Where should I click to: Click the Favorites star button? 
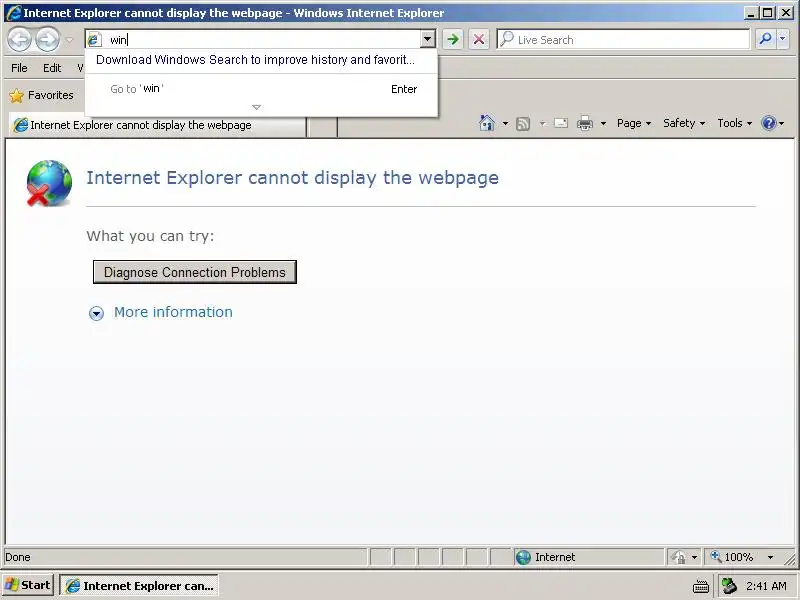click(42, 95)
